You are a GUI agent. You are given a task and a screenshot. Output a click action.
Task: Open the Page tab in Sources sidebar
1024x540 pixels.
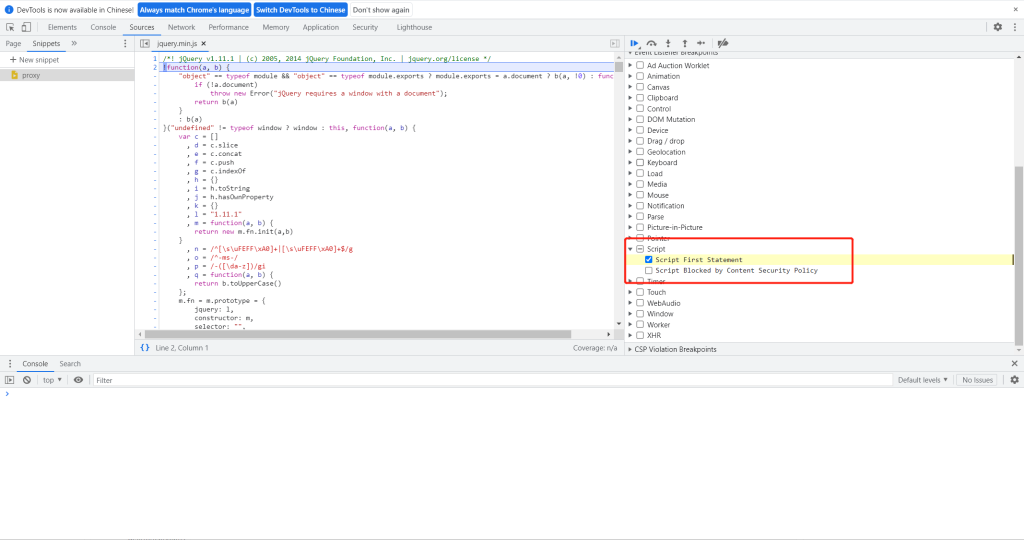pyautogui.click(x=13, y=44)
